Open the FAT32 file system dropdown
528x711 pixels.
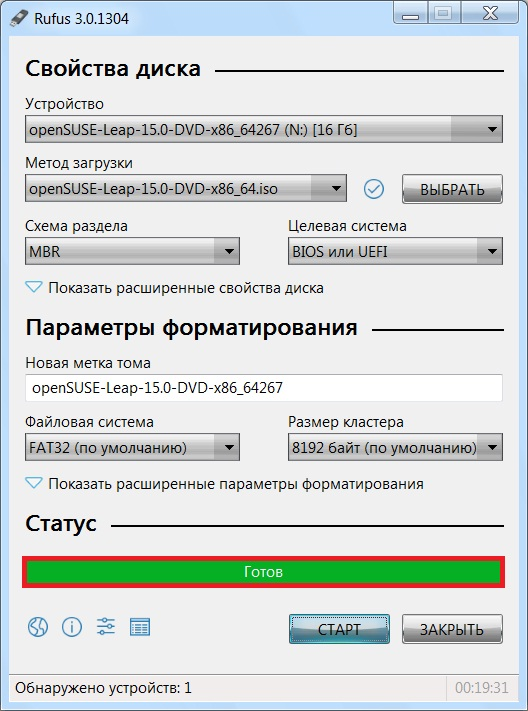coord(132,448)
